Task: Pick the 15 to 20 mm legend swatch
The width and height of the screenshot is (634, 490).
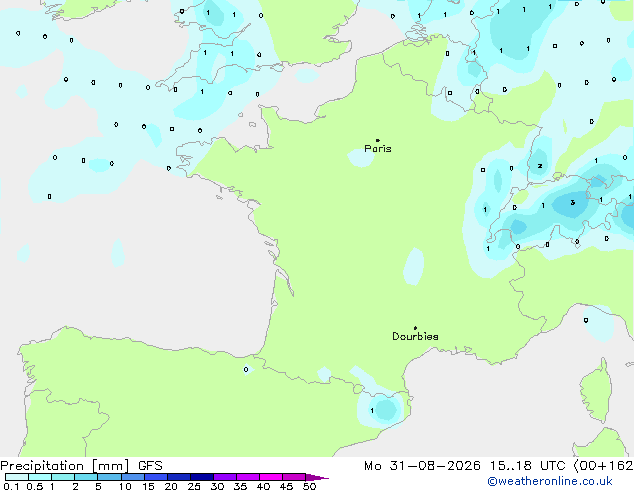Action: pos(156,477)
